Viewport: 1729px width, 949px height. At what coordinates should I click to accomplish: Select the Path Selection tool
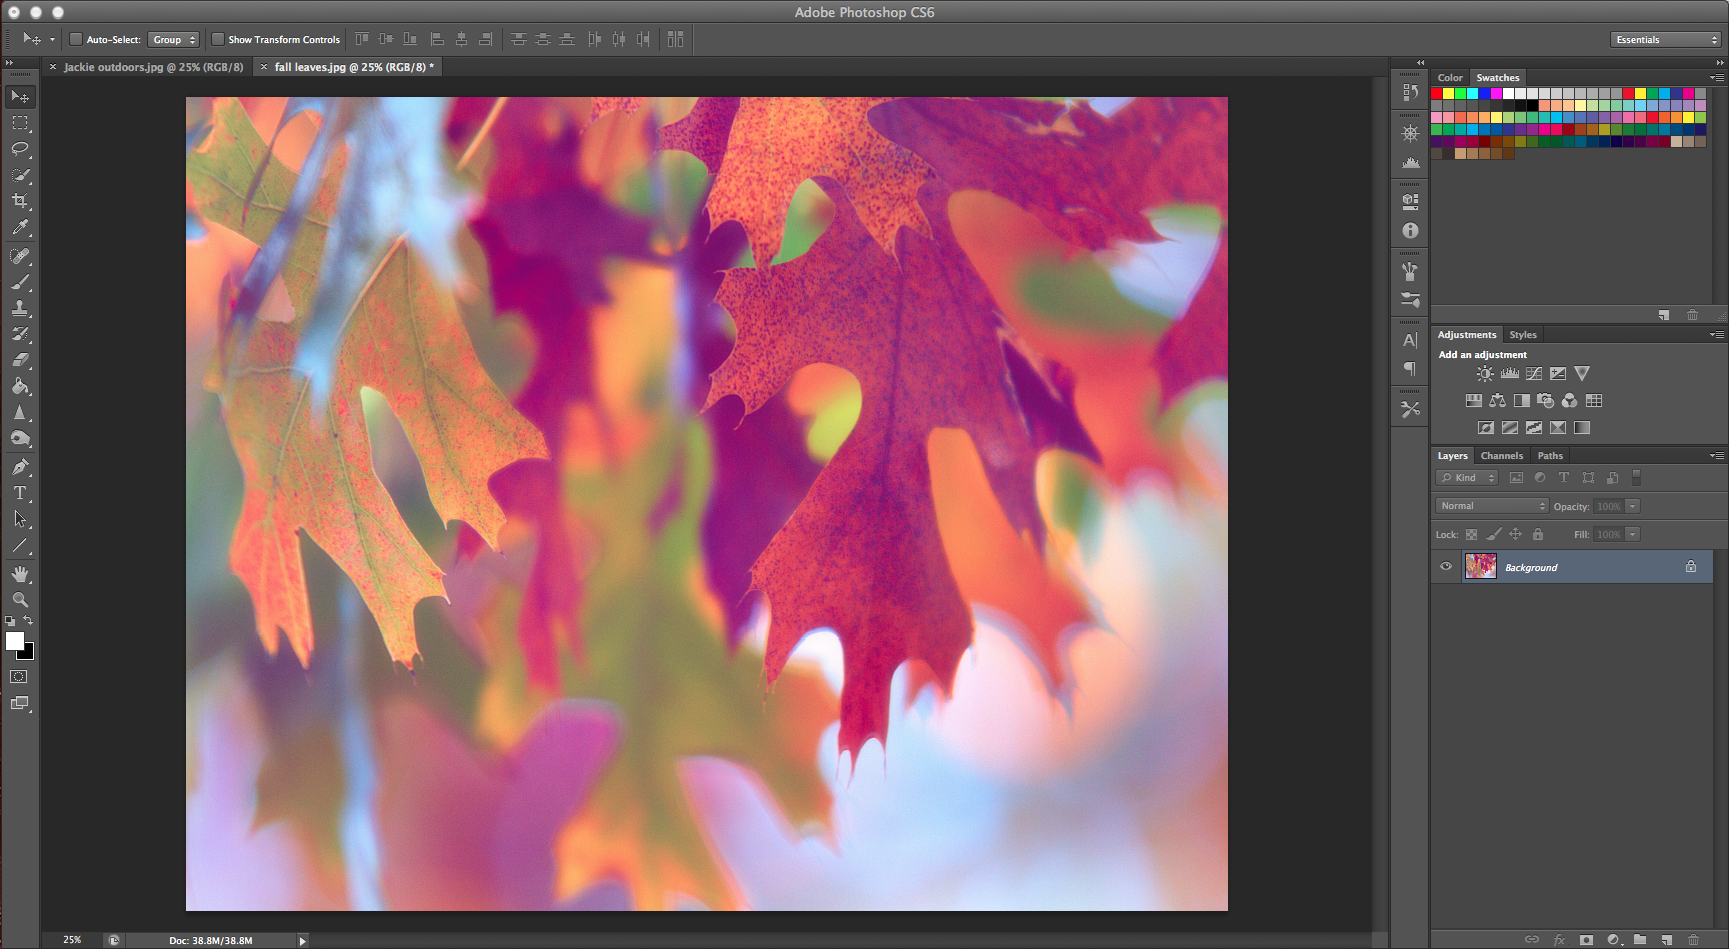[x=20, y=519]
